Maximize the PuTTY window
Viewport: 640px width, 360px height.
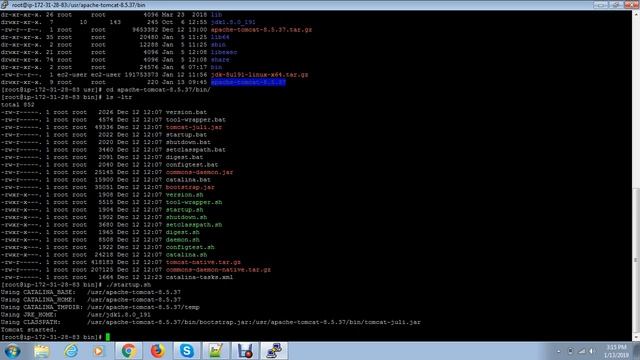tap(616, 4)
